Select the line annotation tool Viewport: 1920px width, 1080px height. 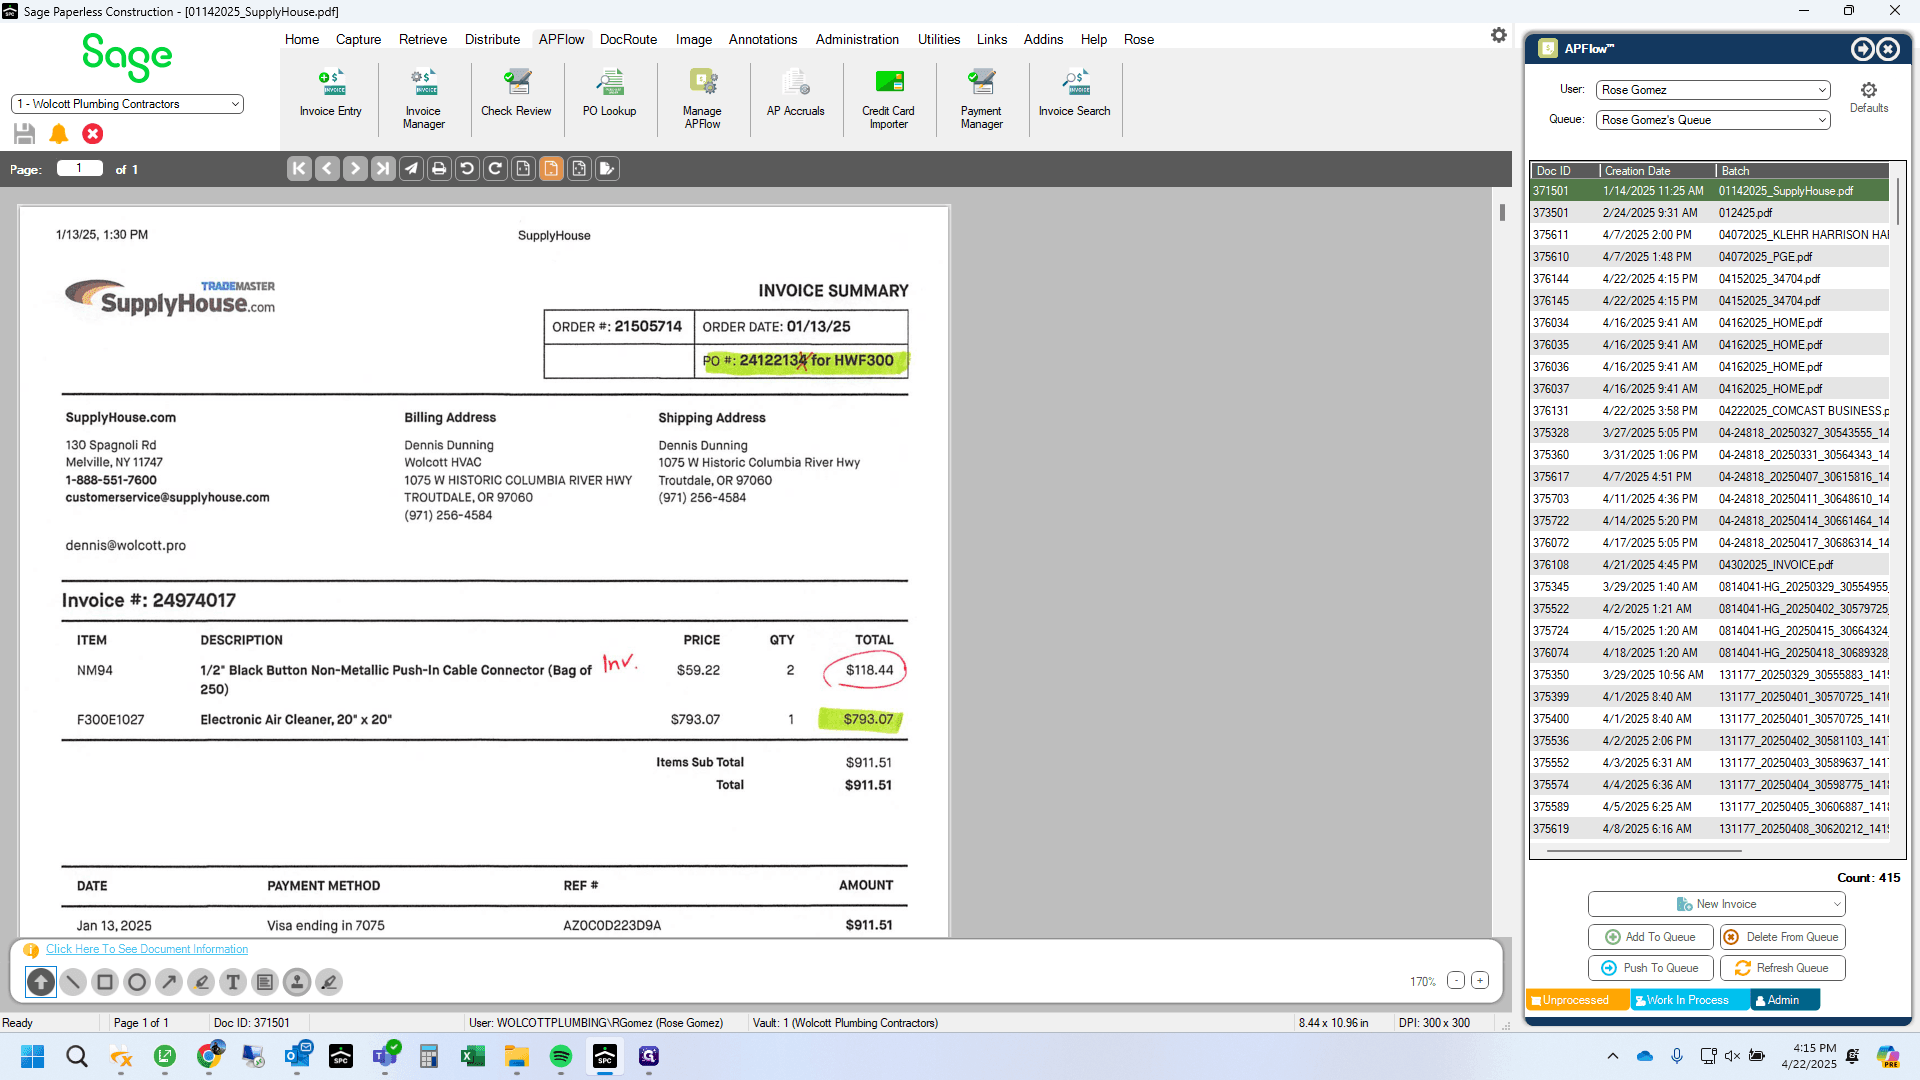(73, 982)
